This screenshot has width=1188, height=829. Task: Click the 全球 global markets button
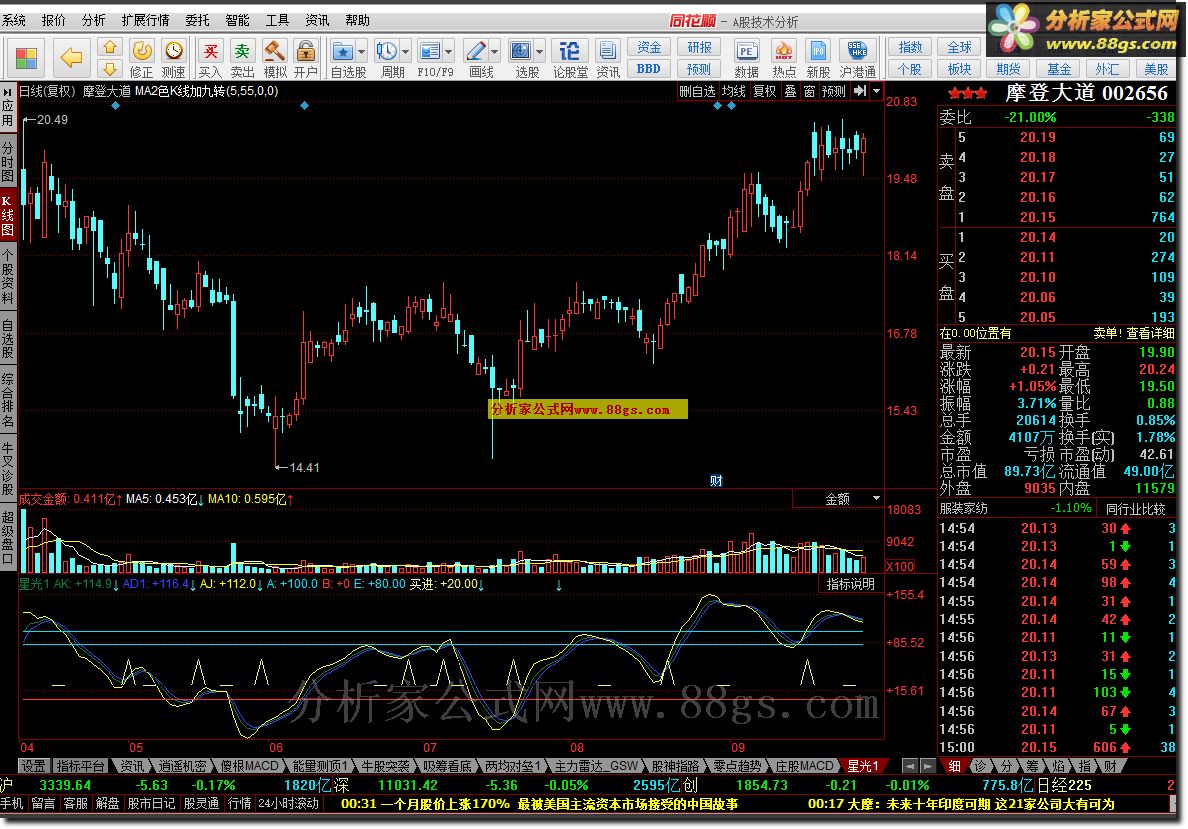(959, 48)
